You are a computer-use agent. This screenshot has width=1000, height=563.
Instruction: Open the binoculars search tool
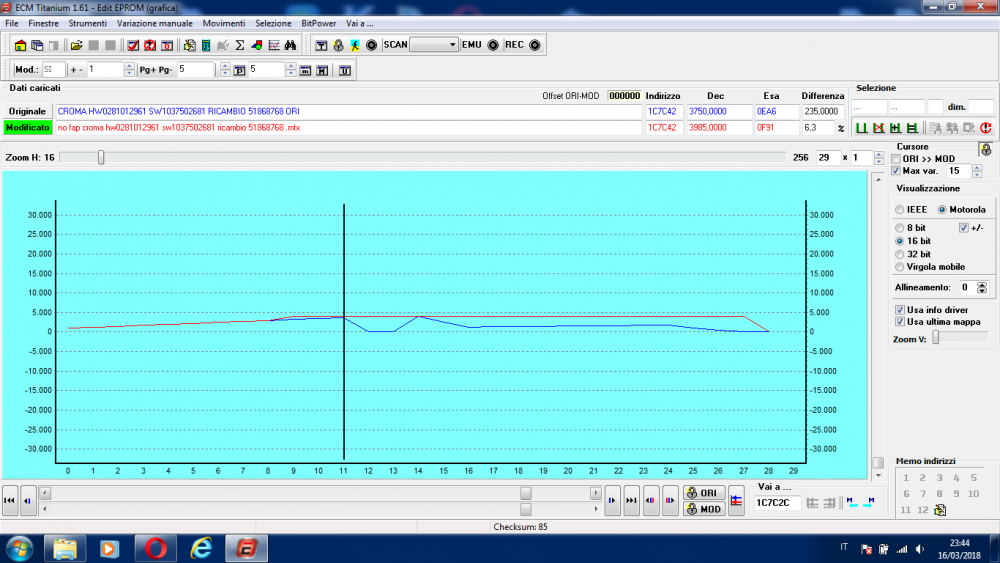(290, 45)
